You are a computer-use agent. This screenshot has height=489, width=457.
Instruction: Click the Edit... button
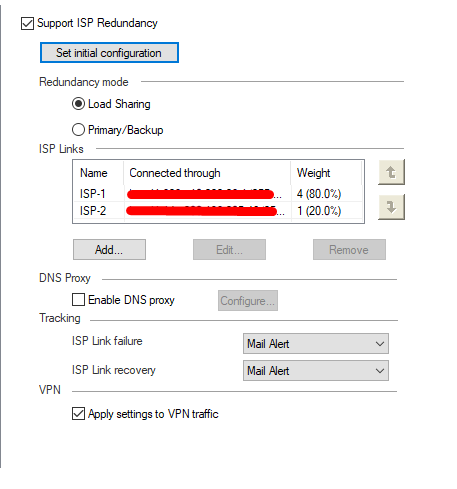click(229, 249)
